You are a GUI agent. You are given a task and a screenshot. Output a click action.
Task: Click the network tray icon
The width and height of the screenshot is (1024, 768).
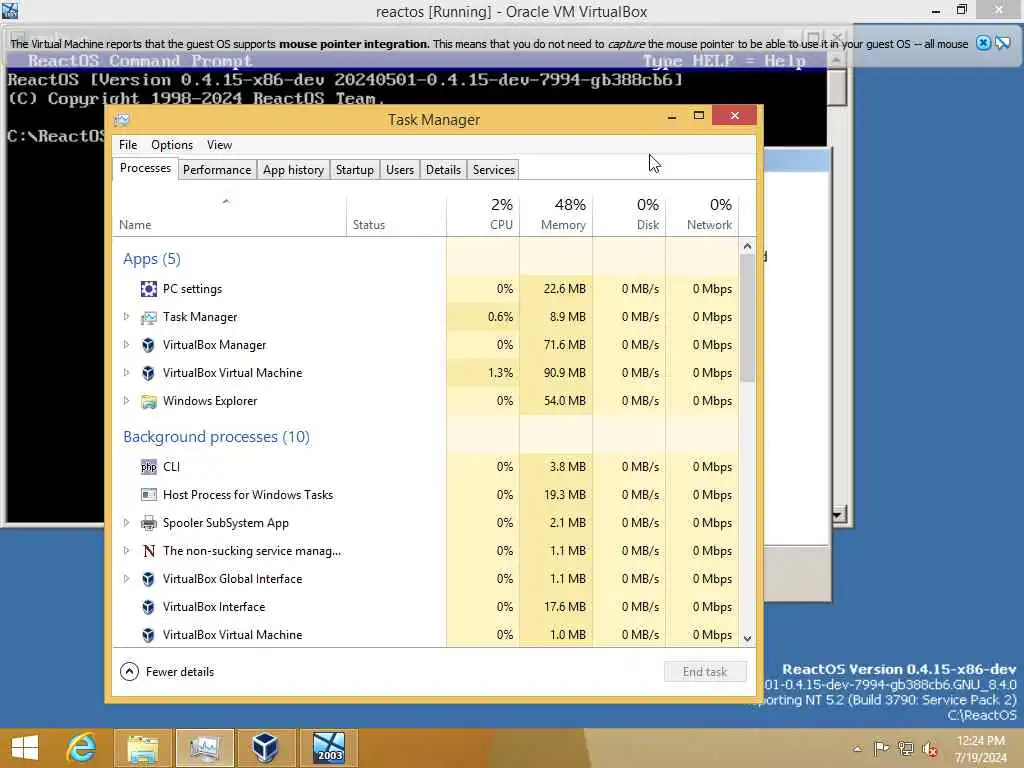(x=905, y=748)
